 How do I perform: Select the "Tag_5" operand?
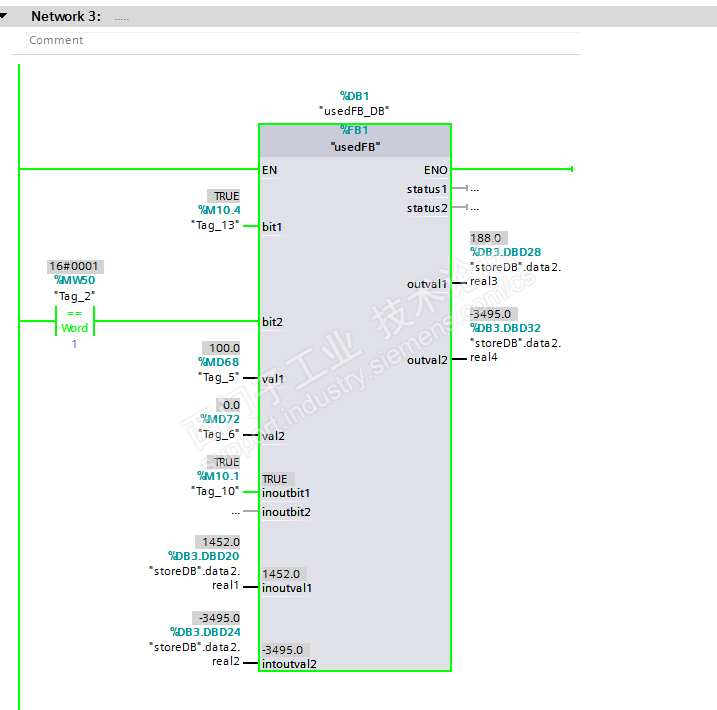point(218,377)
